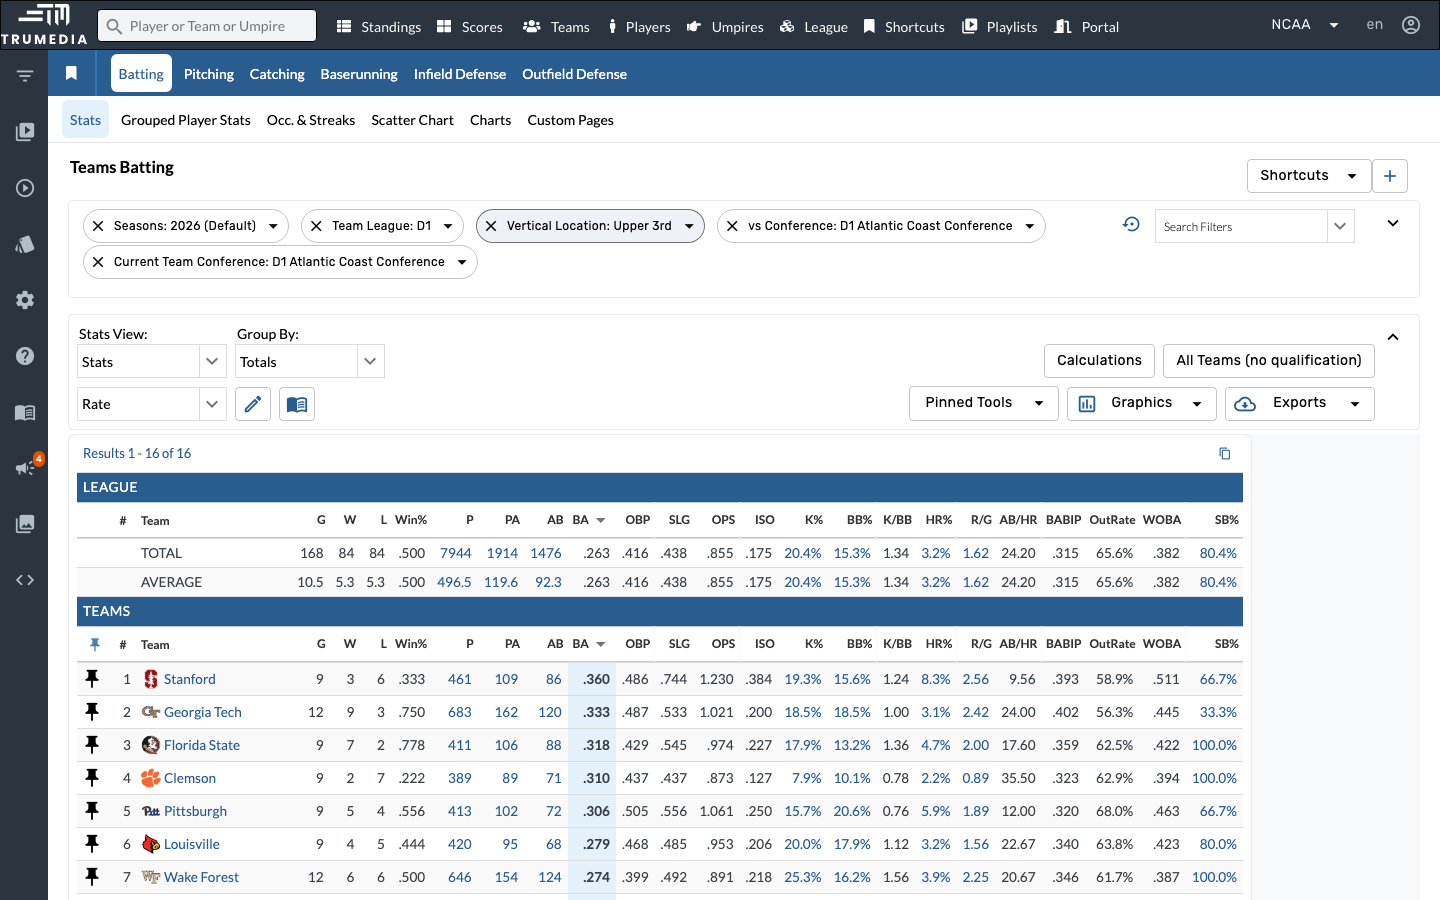Toggle the pin for Georgia Tech row
This screenshot has height=900, width=1440.
coord(92,712)
